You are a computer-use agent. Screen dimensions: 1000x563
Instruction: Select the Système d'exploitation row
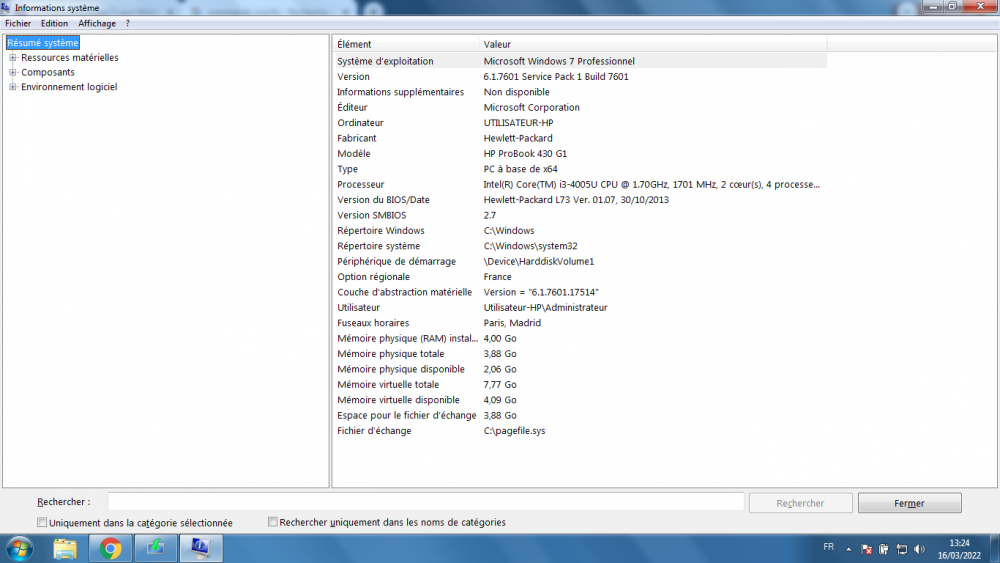point(580,61)
